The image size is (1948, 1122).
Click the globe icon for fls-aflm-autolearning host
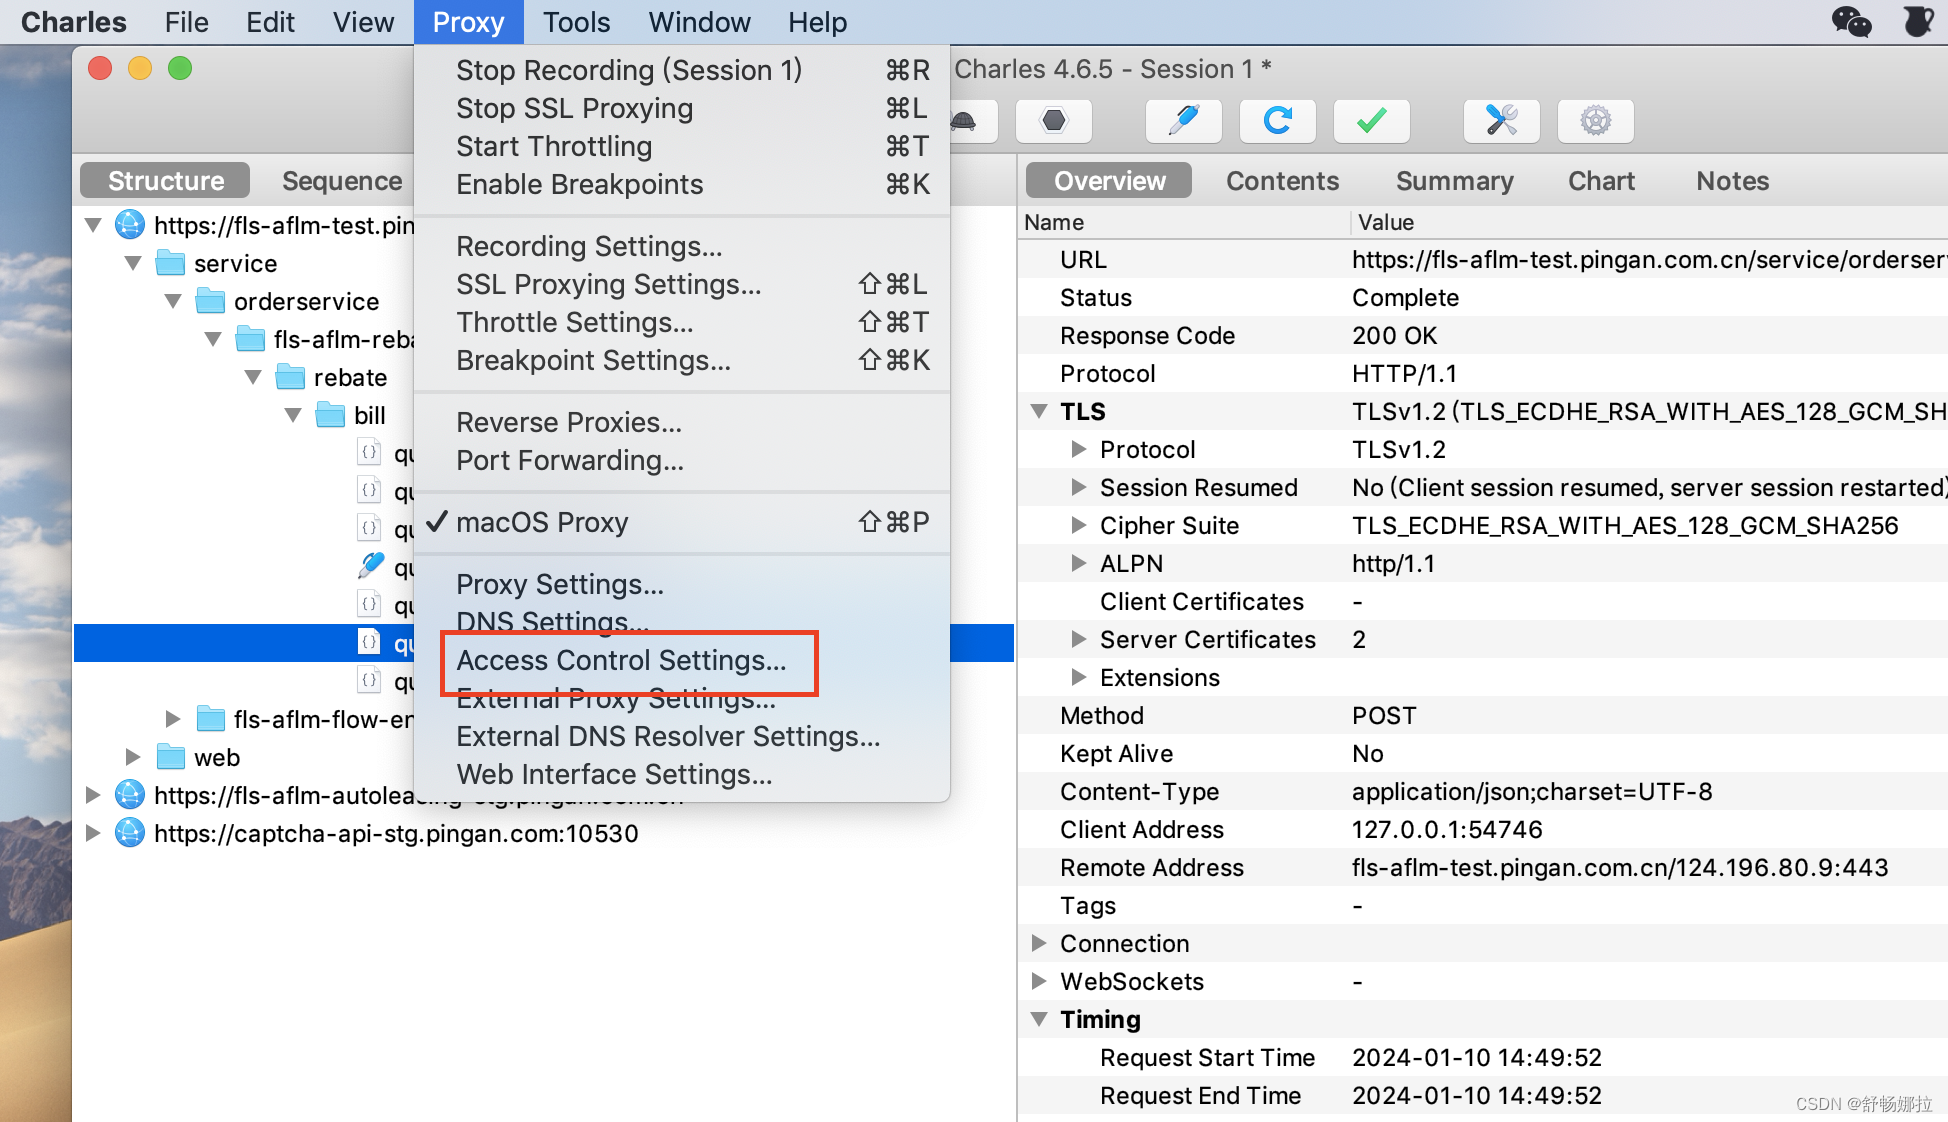pyautogui.click(x=130, y=795)
